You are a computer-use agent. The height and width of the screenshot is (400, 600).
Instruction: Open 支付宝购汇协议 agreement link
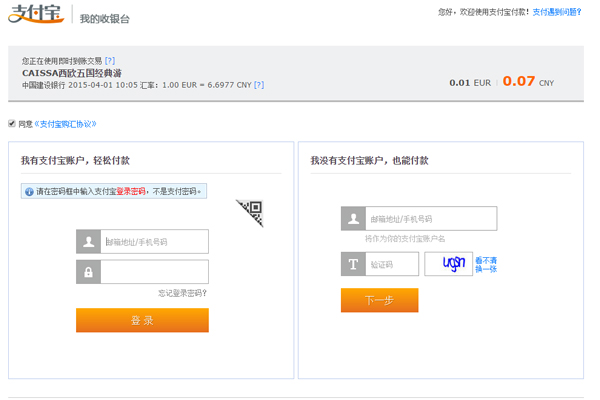pyautogui.click(x=65, y=124)
